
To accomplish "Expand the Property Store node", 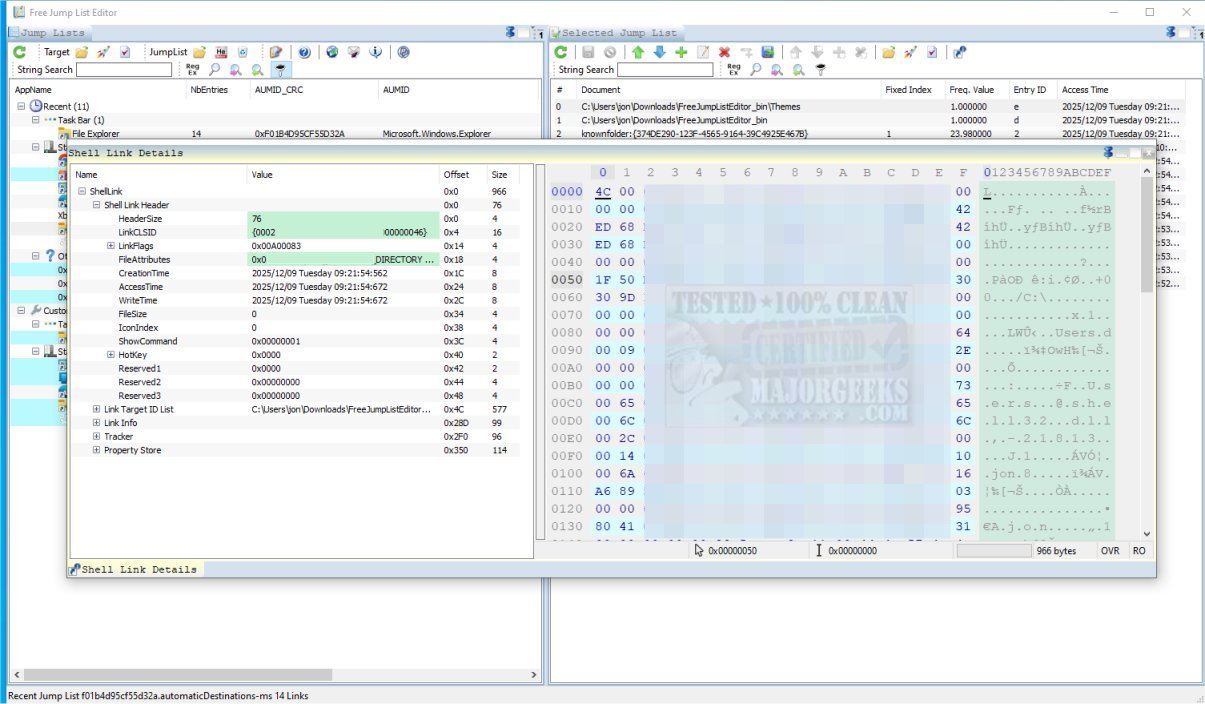I will click(96, 450).
